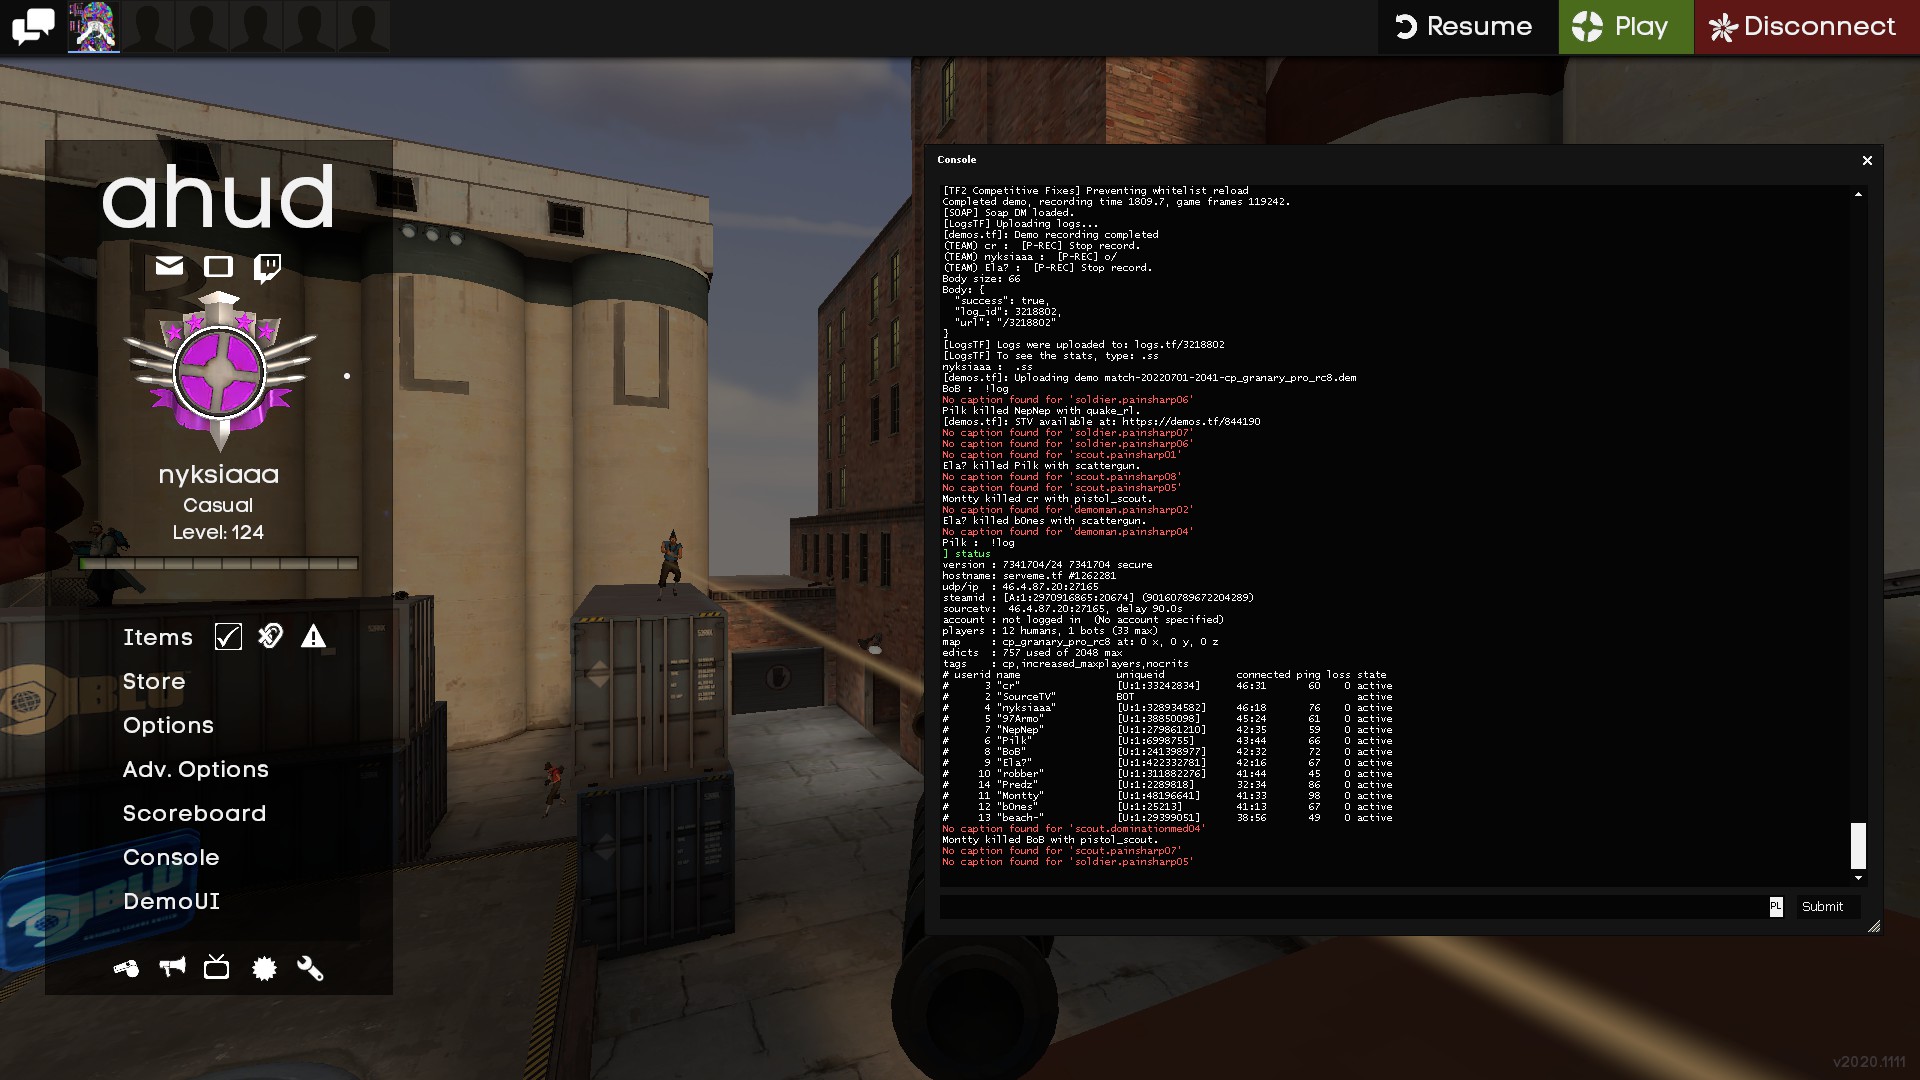Click the nyksiaaa player avatar thumbnail
The image size is (1920, 1080).
[94, 27]
